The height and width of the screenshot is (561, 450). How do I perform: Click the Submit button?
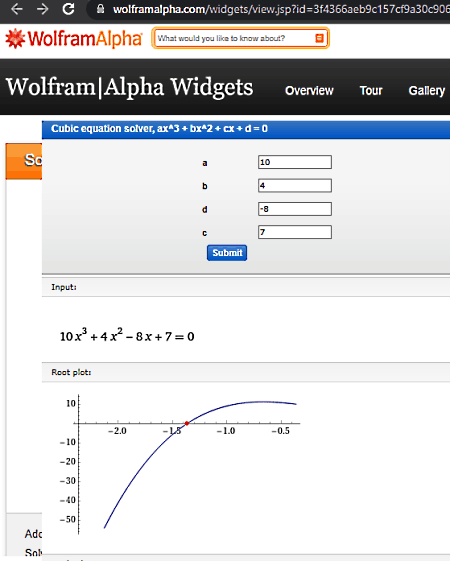pos(227,253)
